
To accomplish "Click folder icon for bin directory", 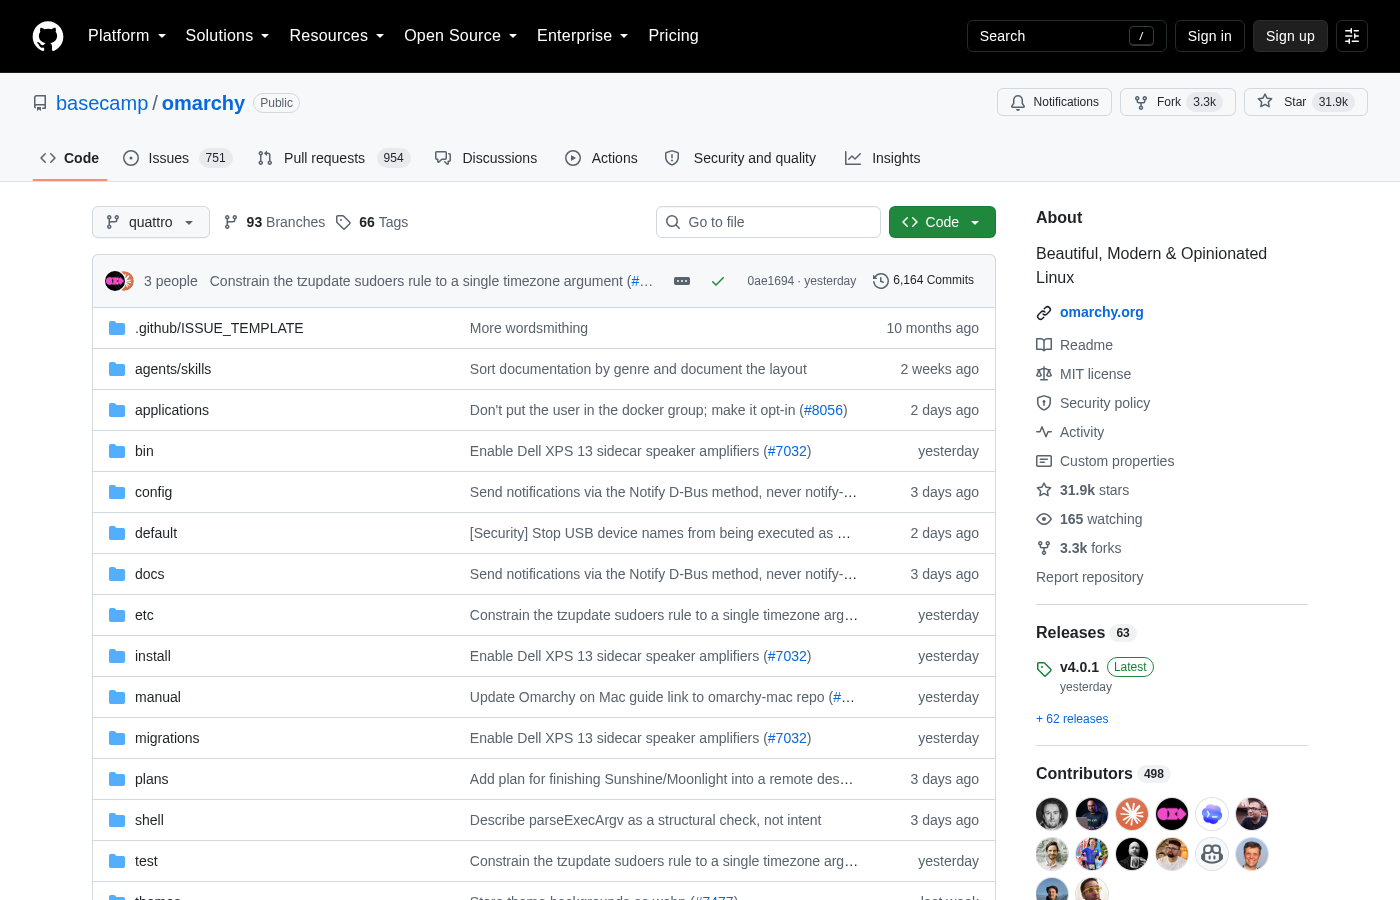I will [117, 451].
